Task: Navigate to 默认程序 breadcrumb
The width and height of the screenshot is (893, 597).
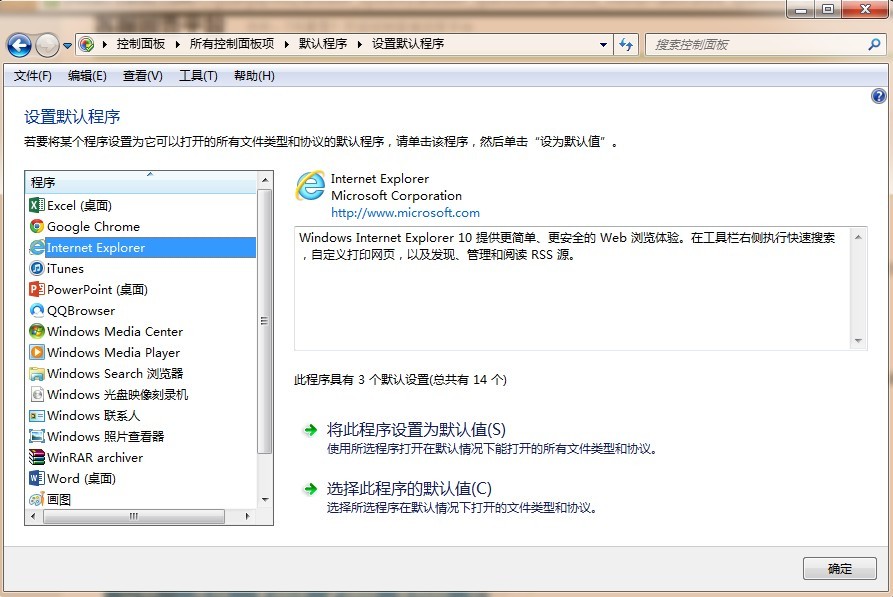Action: point(323,44)
